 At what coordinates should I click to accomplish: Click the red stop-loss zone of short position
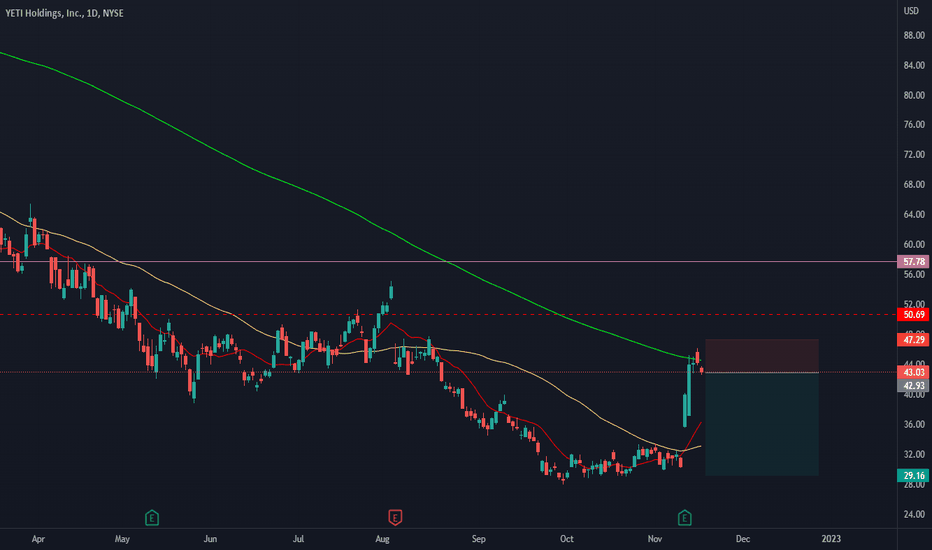(x=761, y=356)
